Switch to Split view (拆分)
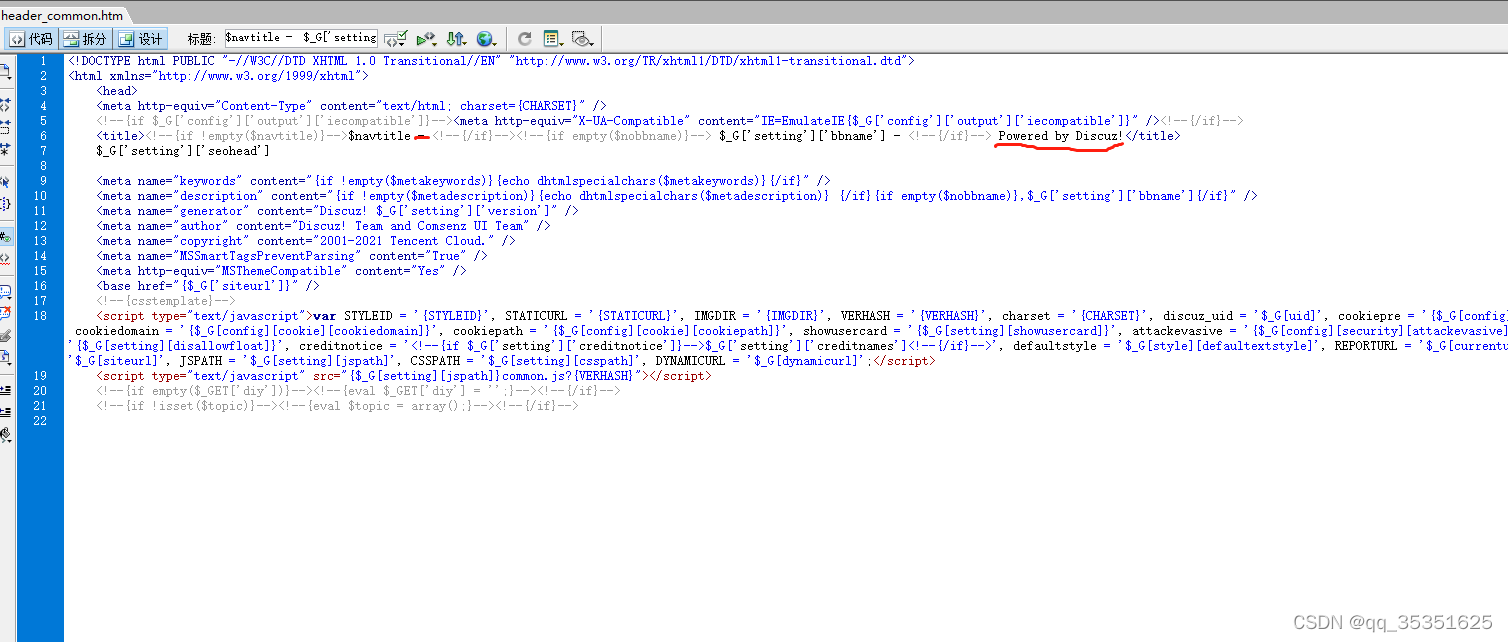1508x642 pixels. pyautogui.click(x=85, y=39)
